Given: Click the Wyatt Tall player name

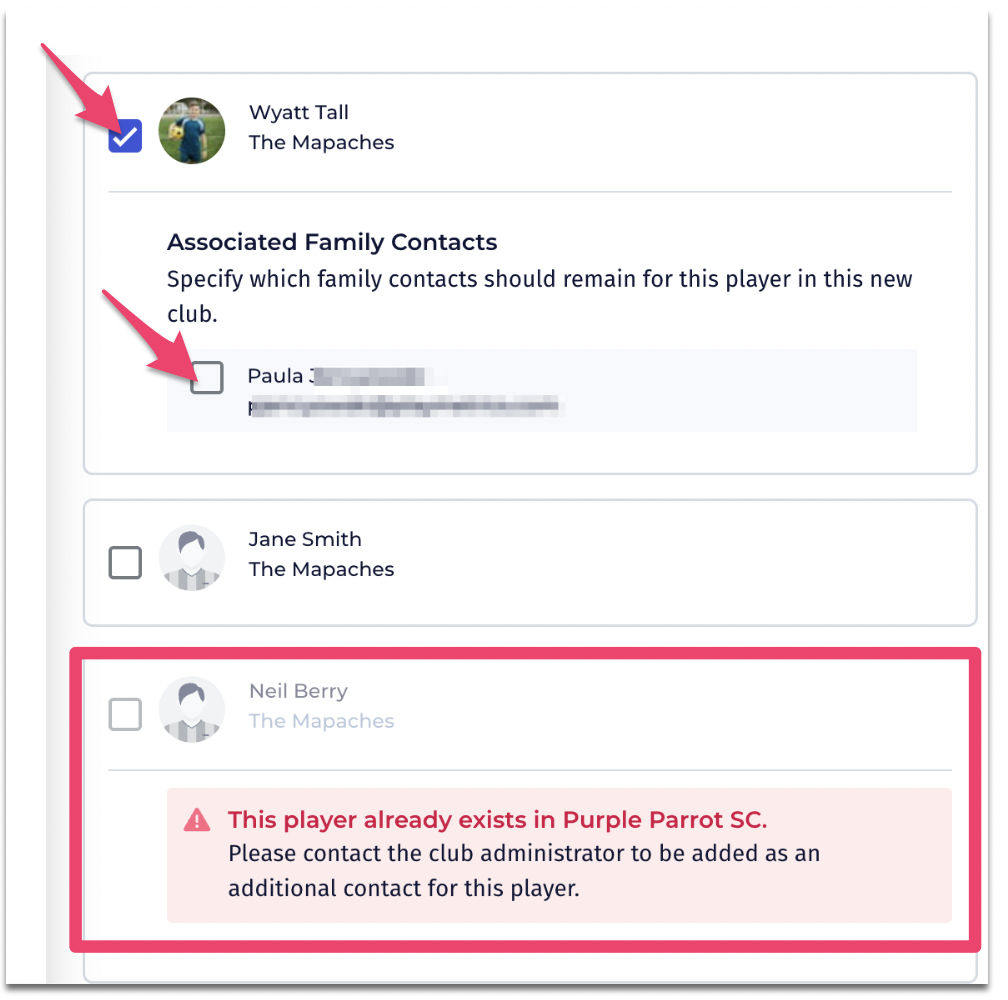Looking at the screenshot, I should point(299,112).
